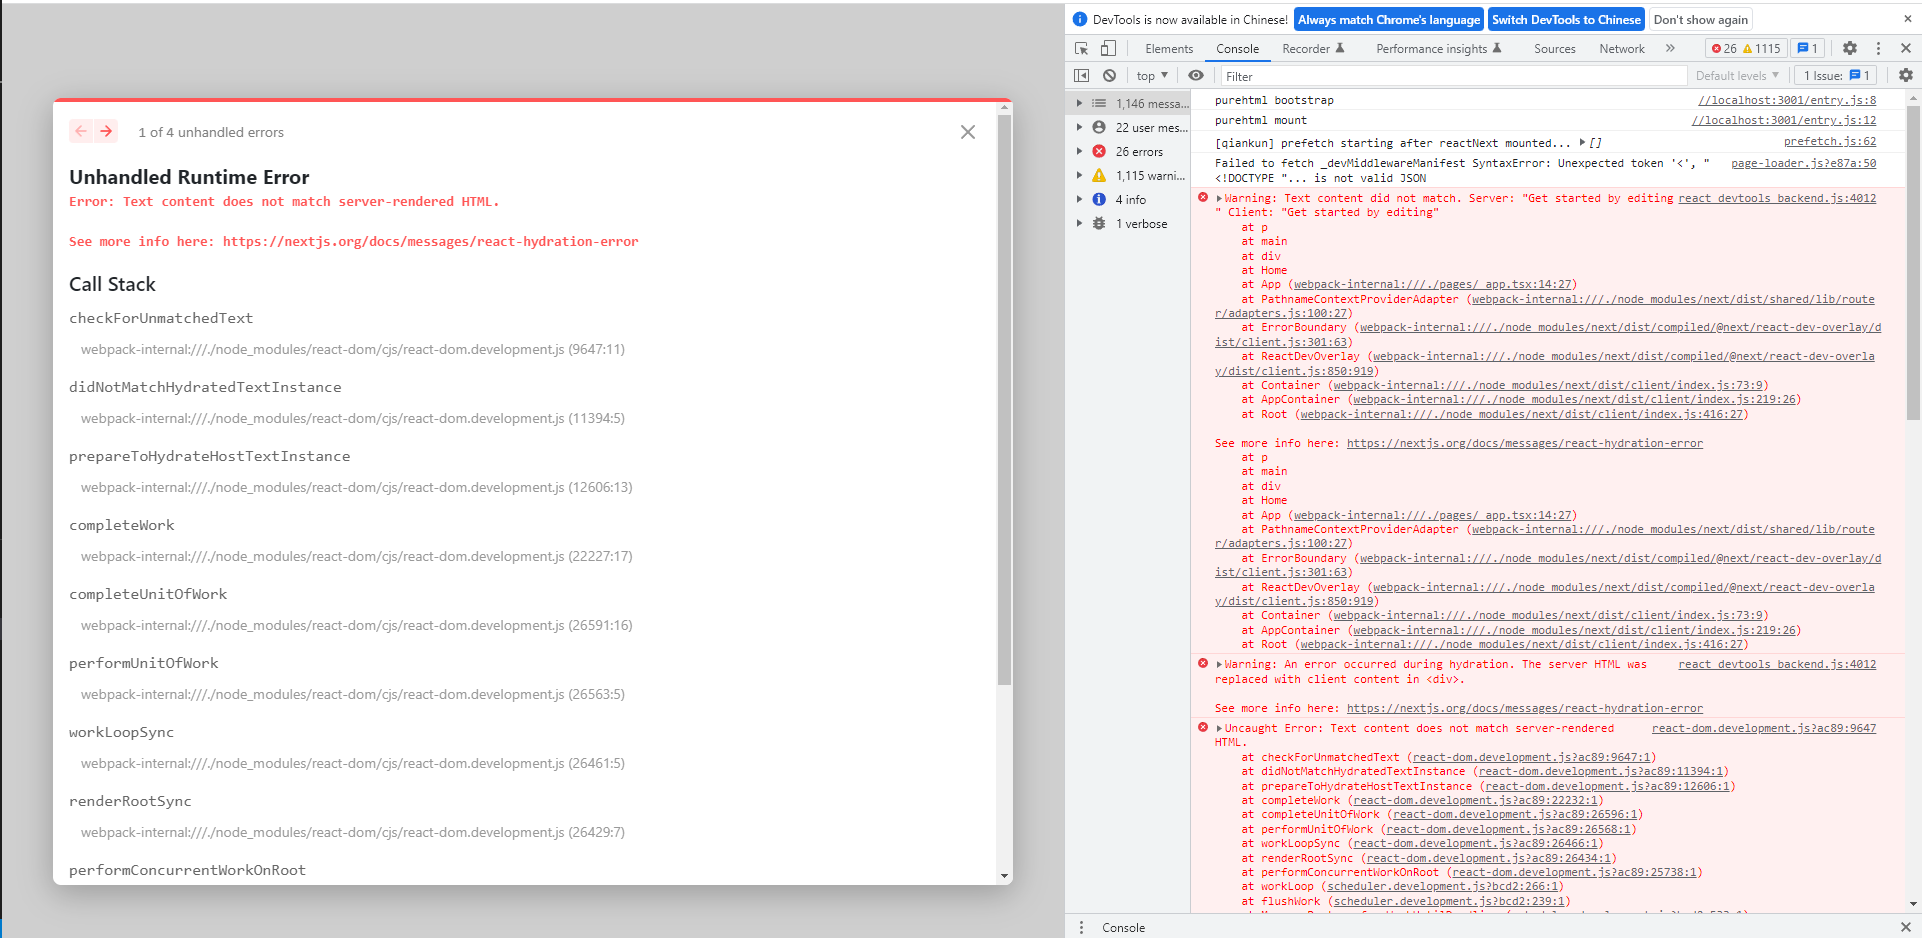This screenshot has height=938, width=1922.
Task: Collapse the Uncaught Error console entry
Action: tap(1219, 728)
